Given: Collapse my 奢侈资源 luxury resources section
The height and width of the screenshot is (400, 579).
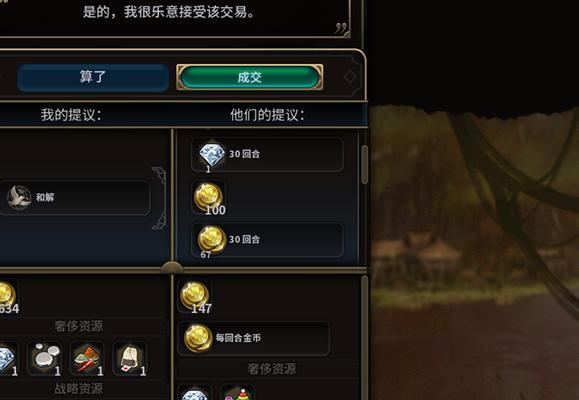Looking at the screenshot, I should (x=79, y=326).
